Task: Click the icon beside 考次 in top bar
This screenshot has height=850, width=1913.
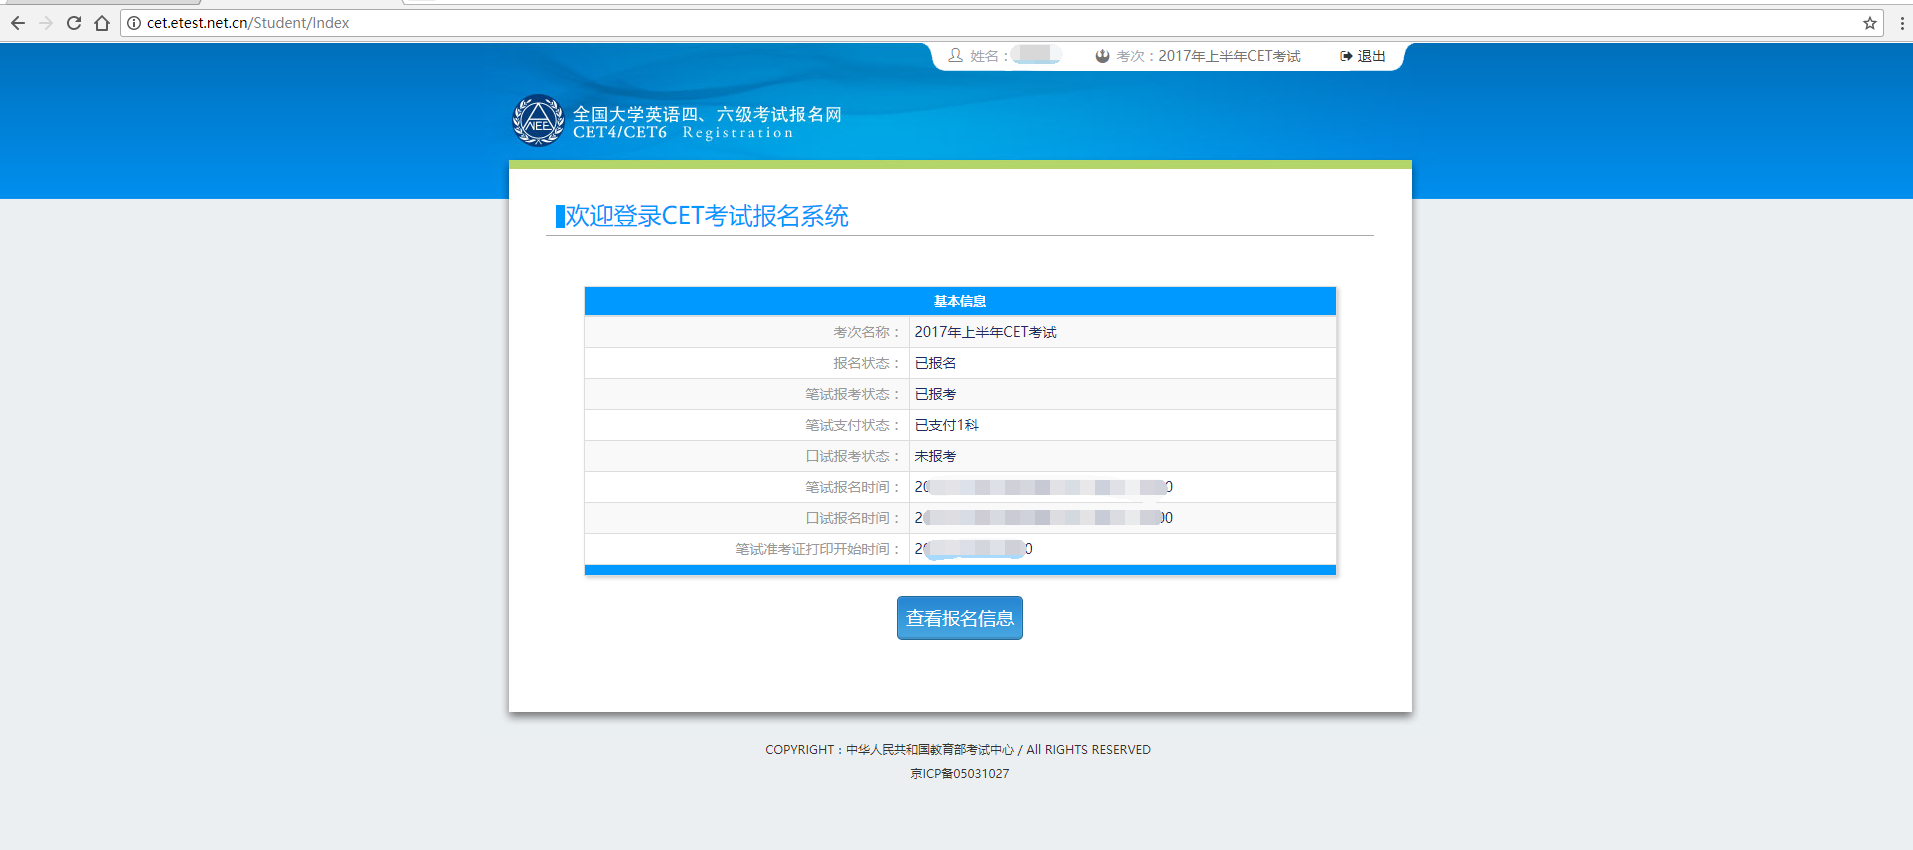Action: tap(1102, 56)
